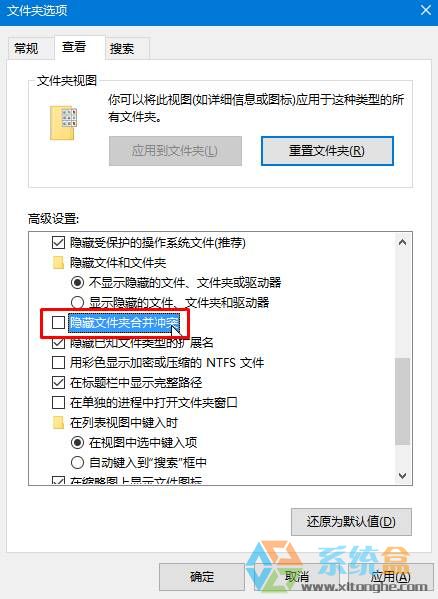The width and height of the screenshot is (438, 599).
Task: Click the scroll down arrow in list
Action: click(x=402, y=476)
